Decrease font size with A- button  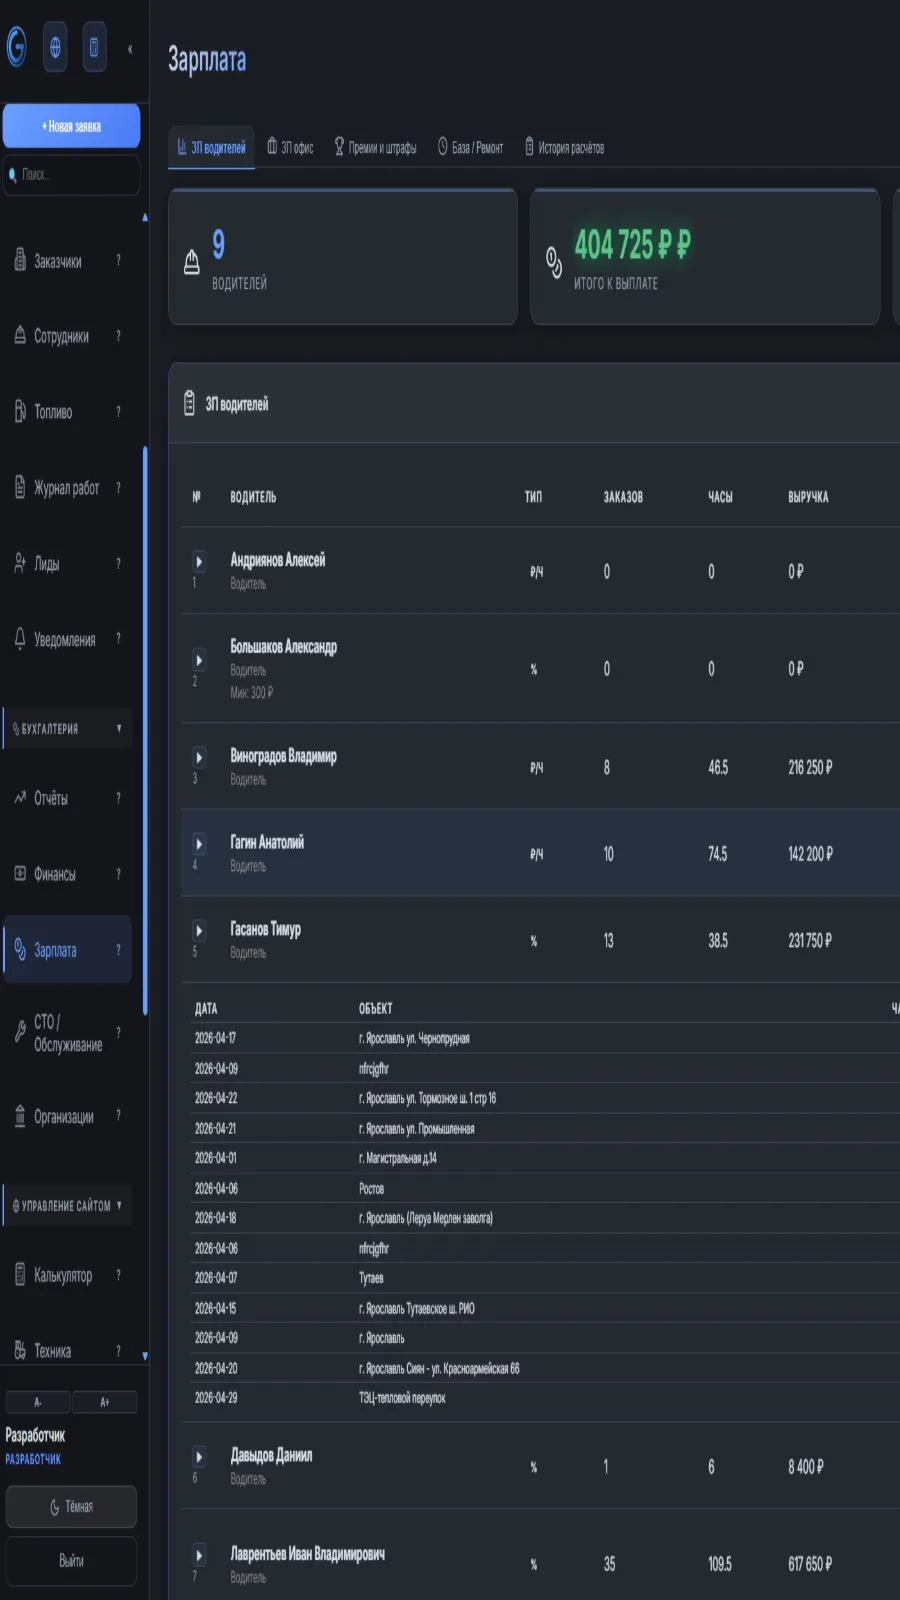pos(38,1402)
